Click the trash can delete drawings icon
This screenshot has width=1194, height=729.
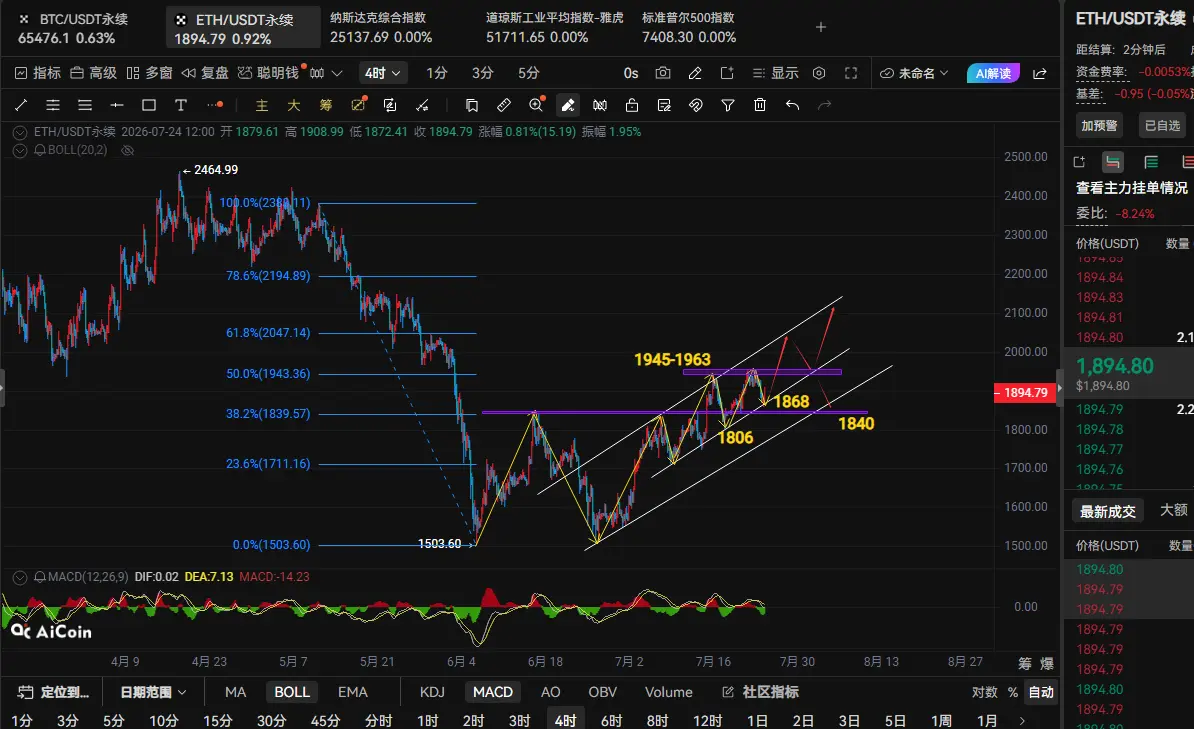point(760,105)
